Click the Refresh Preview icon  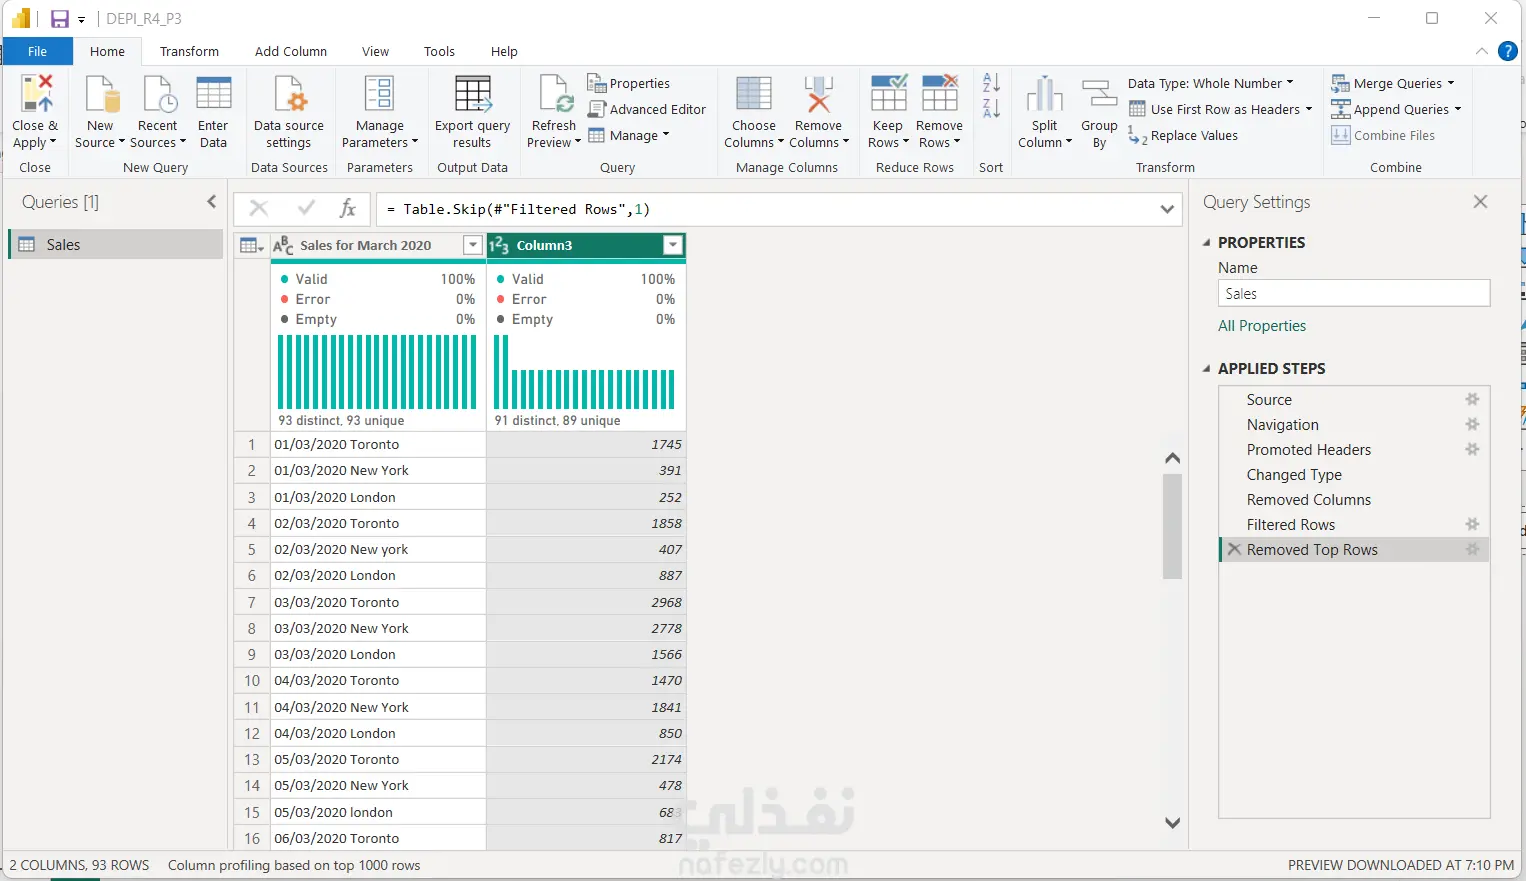(x=555, y=94)
